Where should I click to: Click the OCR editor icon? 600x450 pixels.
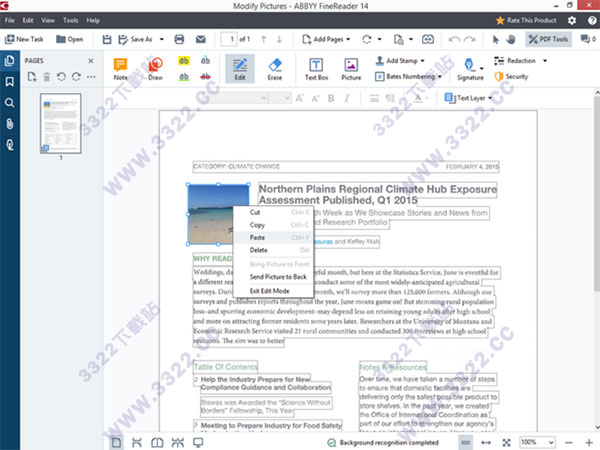(428, 39)
